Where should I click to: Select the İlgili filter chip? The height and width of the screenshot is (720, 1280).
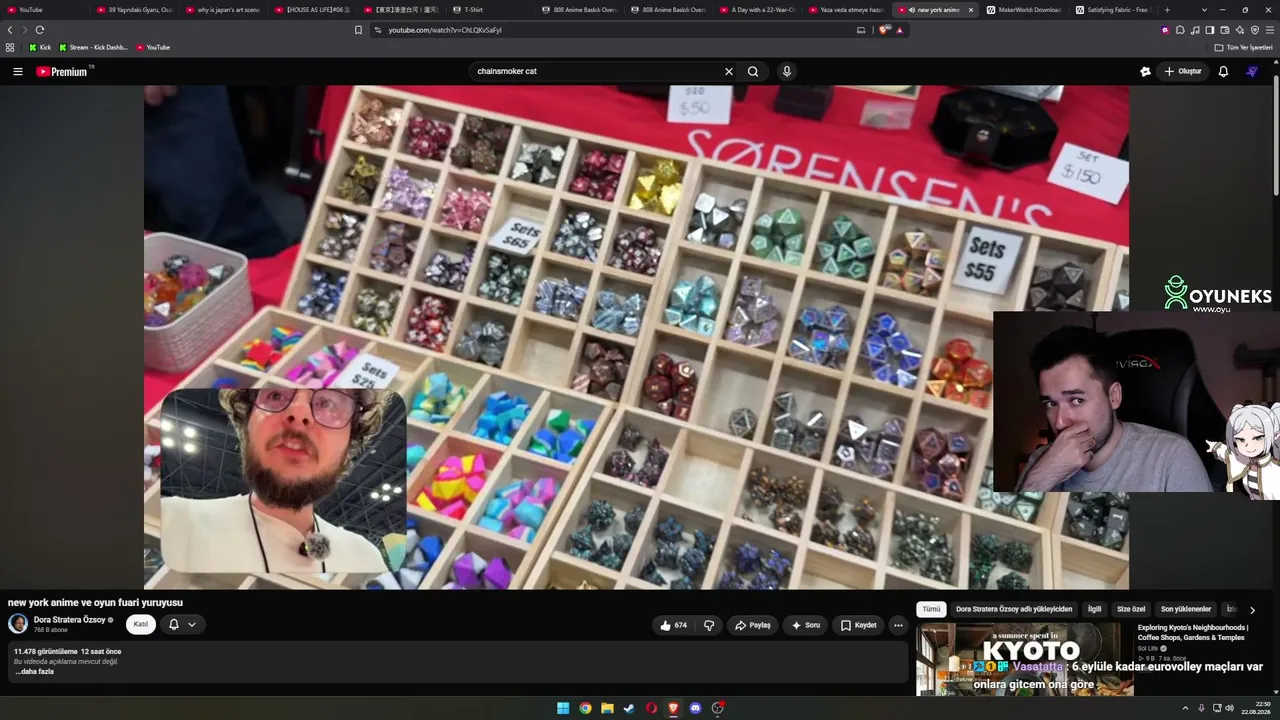point(1095,609)
